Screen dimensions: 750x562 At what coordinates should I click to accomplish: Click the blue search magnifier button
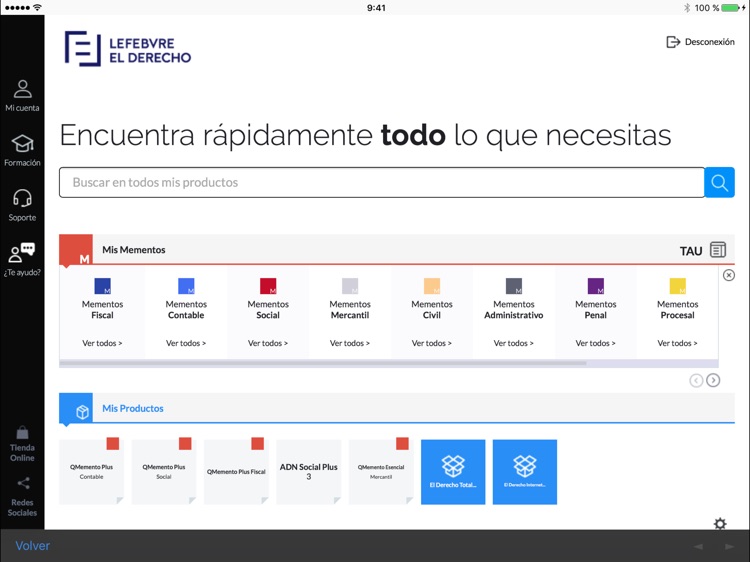pos(719,182)
